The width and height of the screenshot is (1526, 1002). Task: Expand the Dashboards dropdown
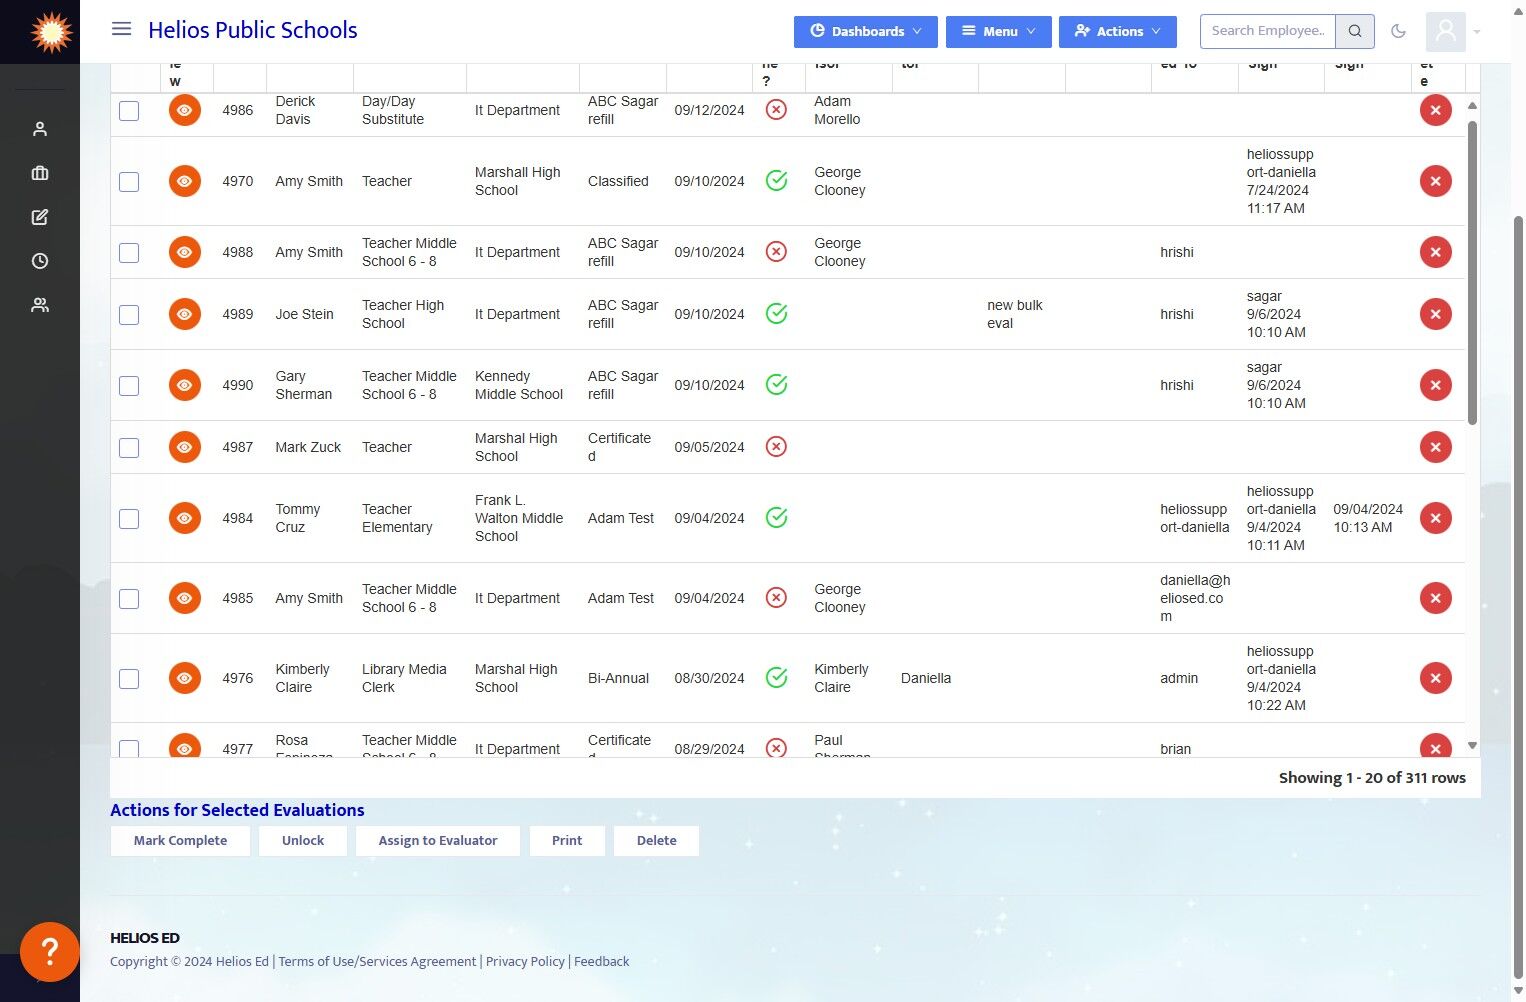pyautogui.click(x=866, y=31)
